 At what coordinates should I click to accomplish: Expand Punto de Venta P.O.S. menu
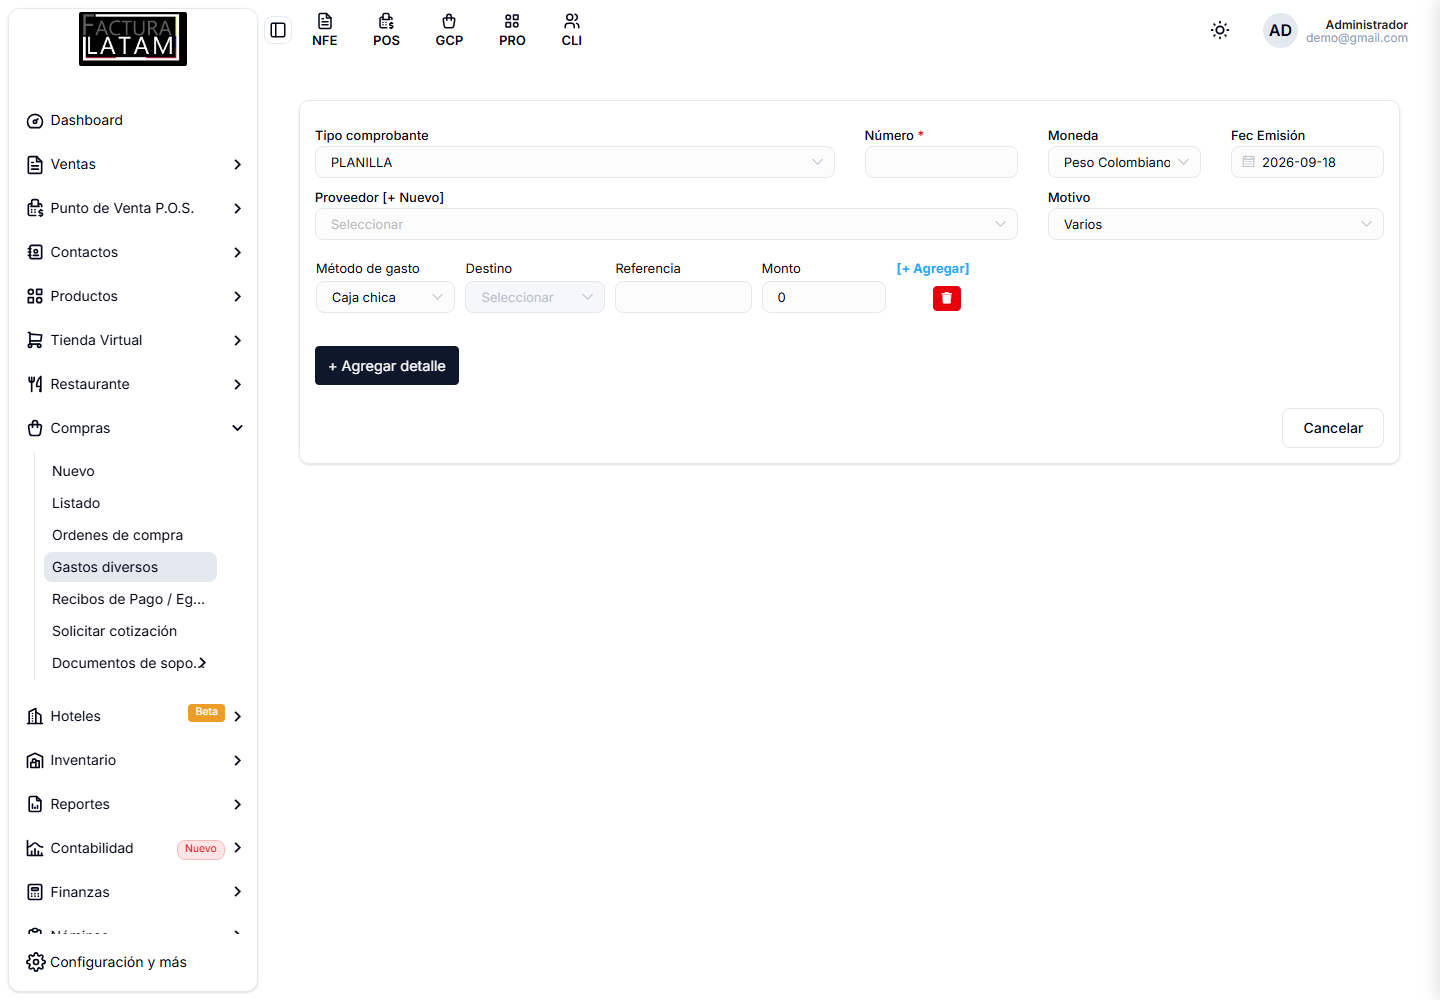tap(133, 208)
